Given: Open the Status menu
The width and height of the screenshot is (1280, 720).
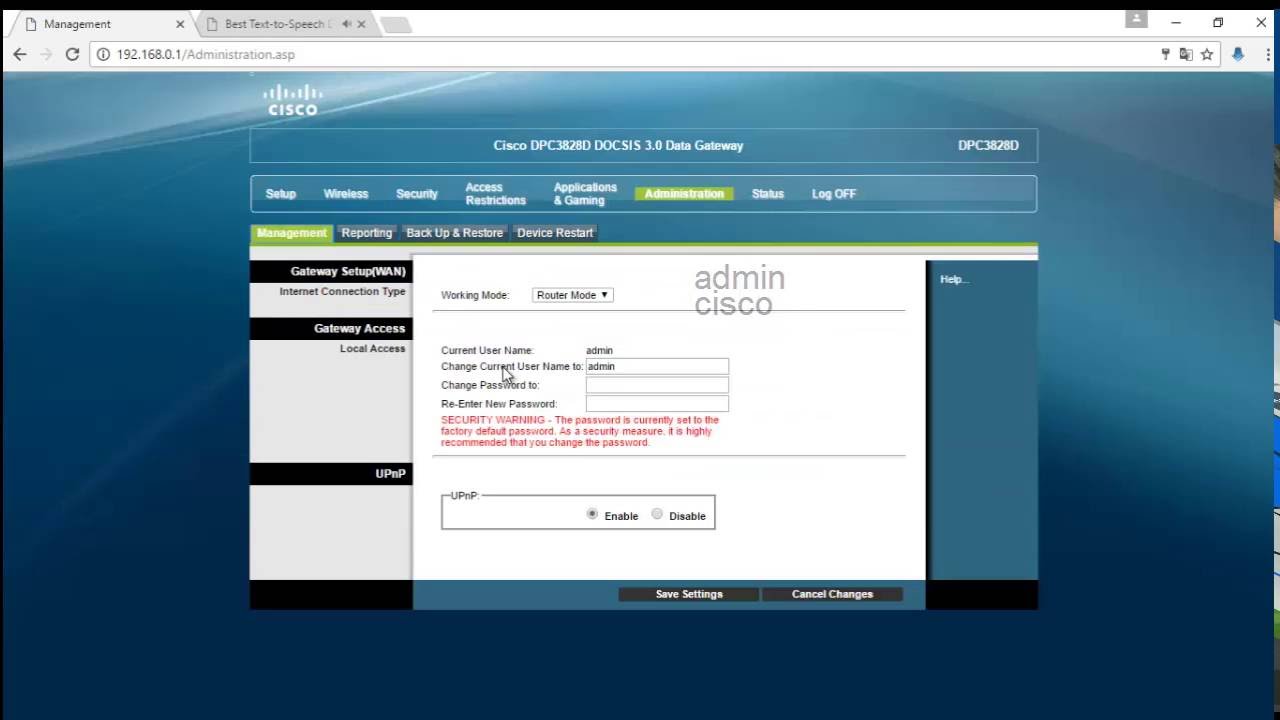Looking at the screenshot, I should 768,194.
